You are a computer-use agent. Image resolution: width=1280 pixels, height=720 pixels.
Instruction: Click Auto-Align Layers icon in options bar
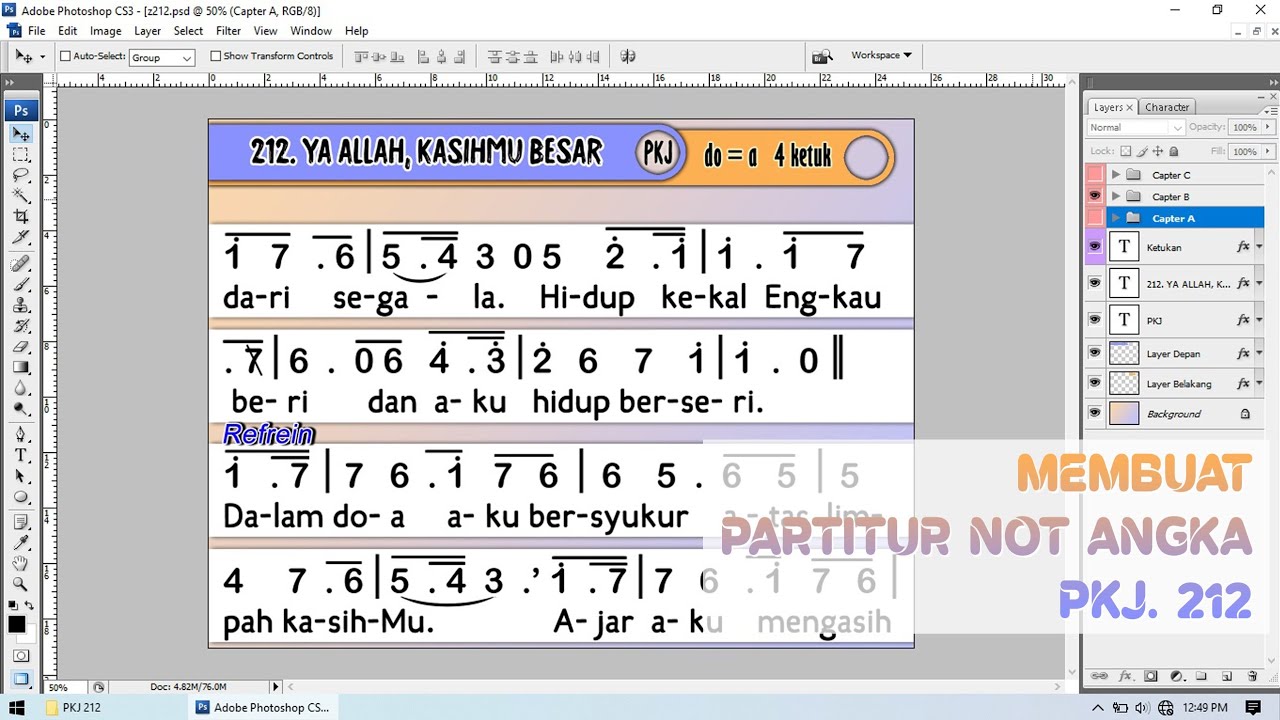coord(628,57)
